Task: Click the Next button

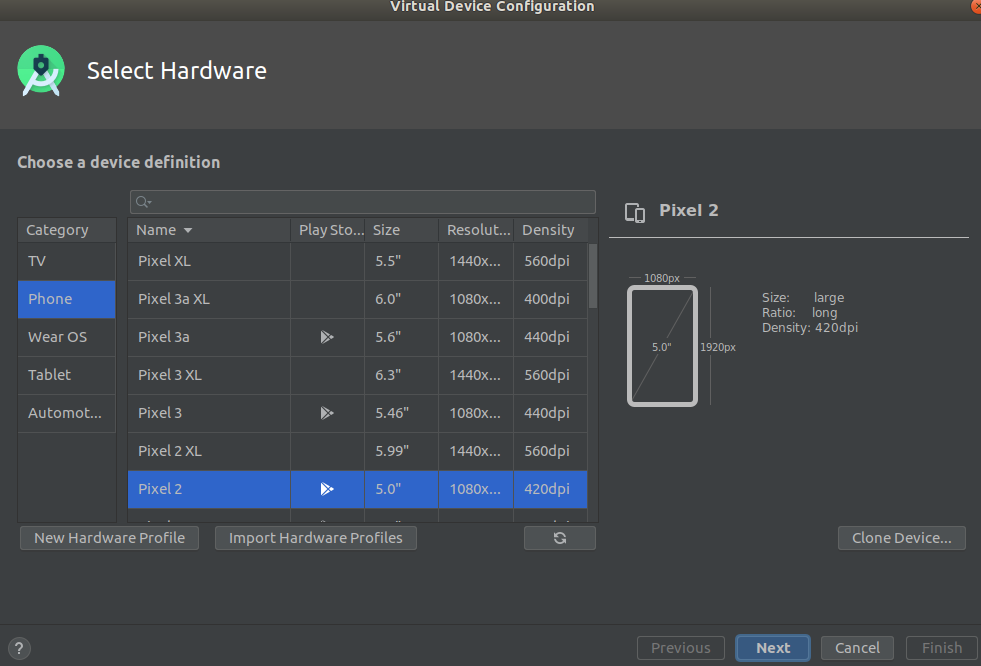Action: [773, 648]
